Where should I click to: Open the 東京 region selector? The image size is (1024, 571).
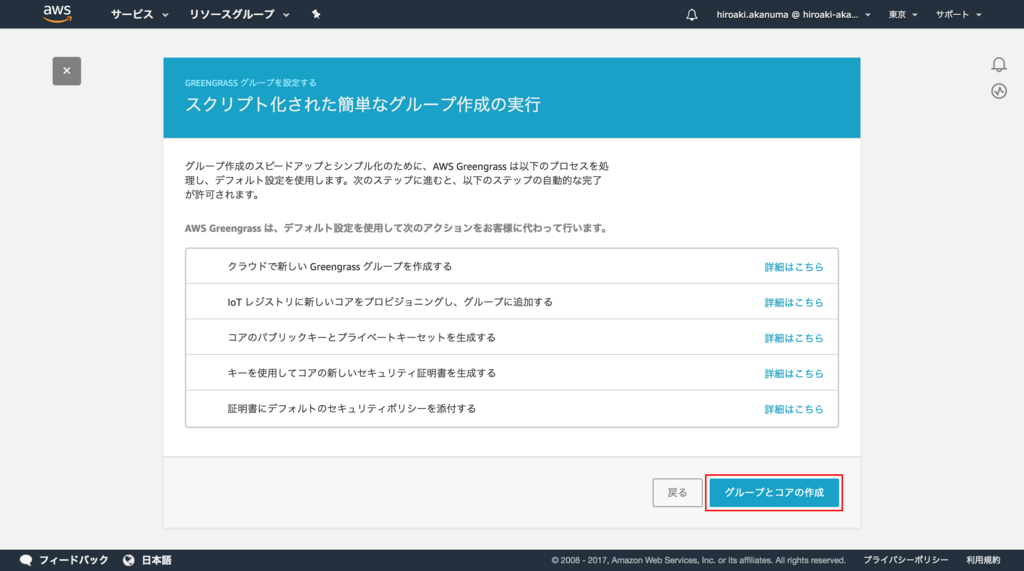pos(903,14)
